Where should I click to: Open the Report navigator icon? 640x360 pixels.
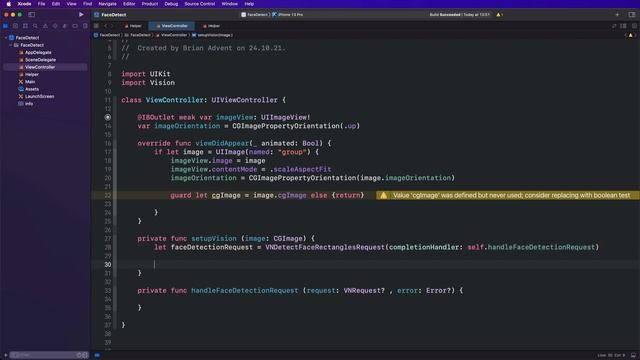point(85,26)
